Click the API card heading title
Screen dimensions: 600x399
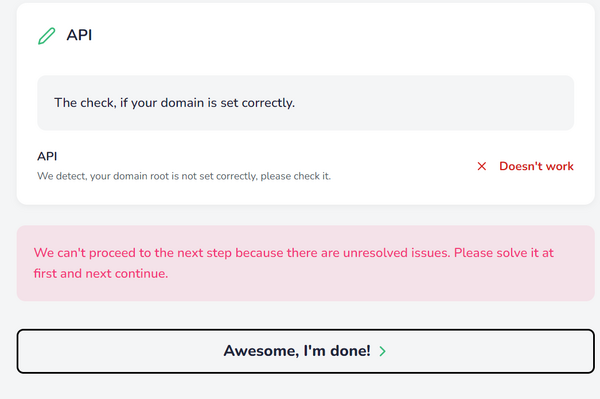pos(79,35)
